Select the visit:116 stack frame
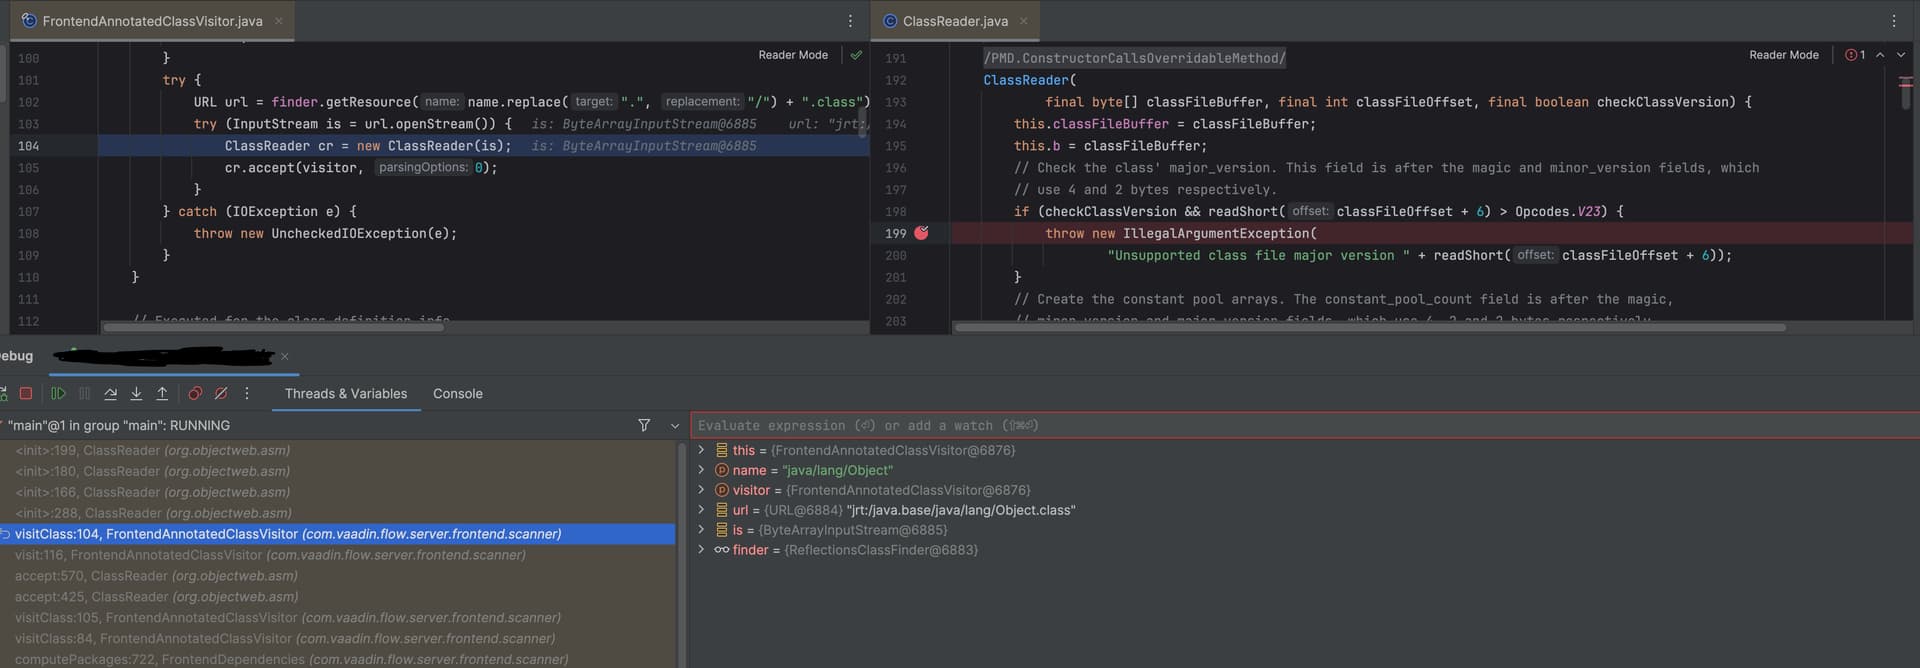 pyautogui.click(x=270, y=555)
